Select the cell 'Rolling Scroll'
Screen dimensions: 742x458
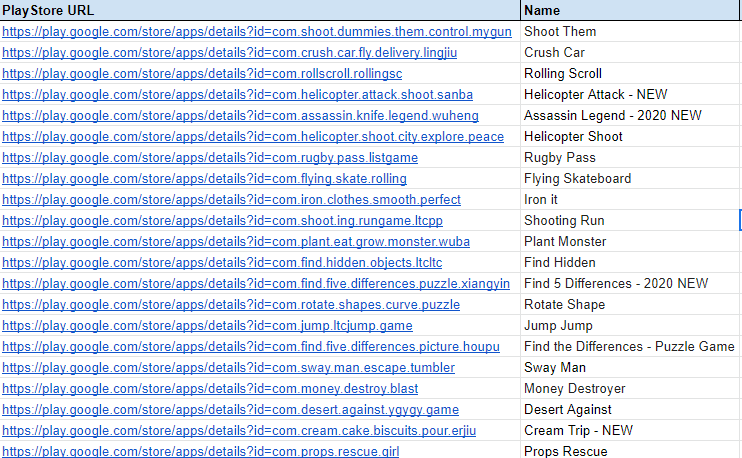pyautogui.click(x=629, y=74)
